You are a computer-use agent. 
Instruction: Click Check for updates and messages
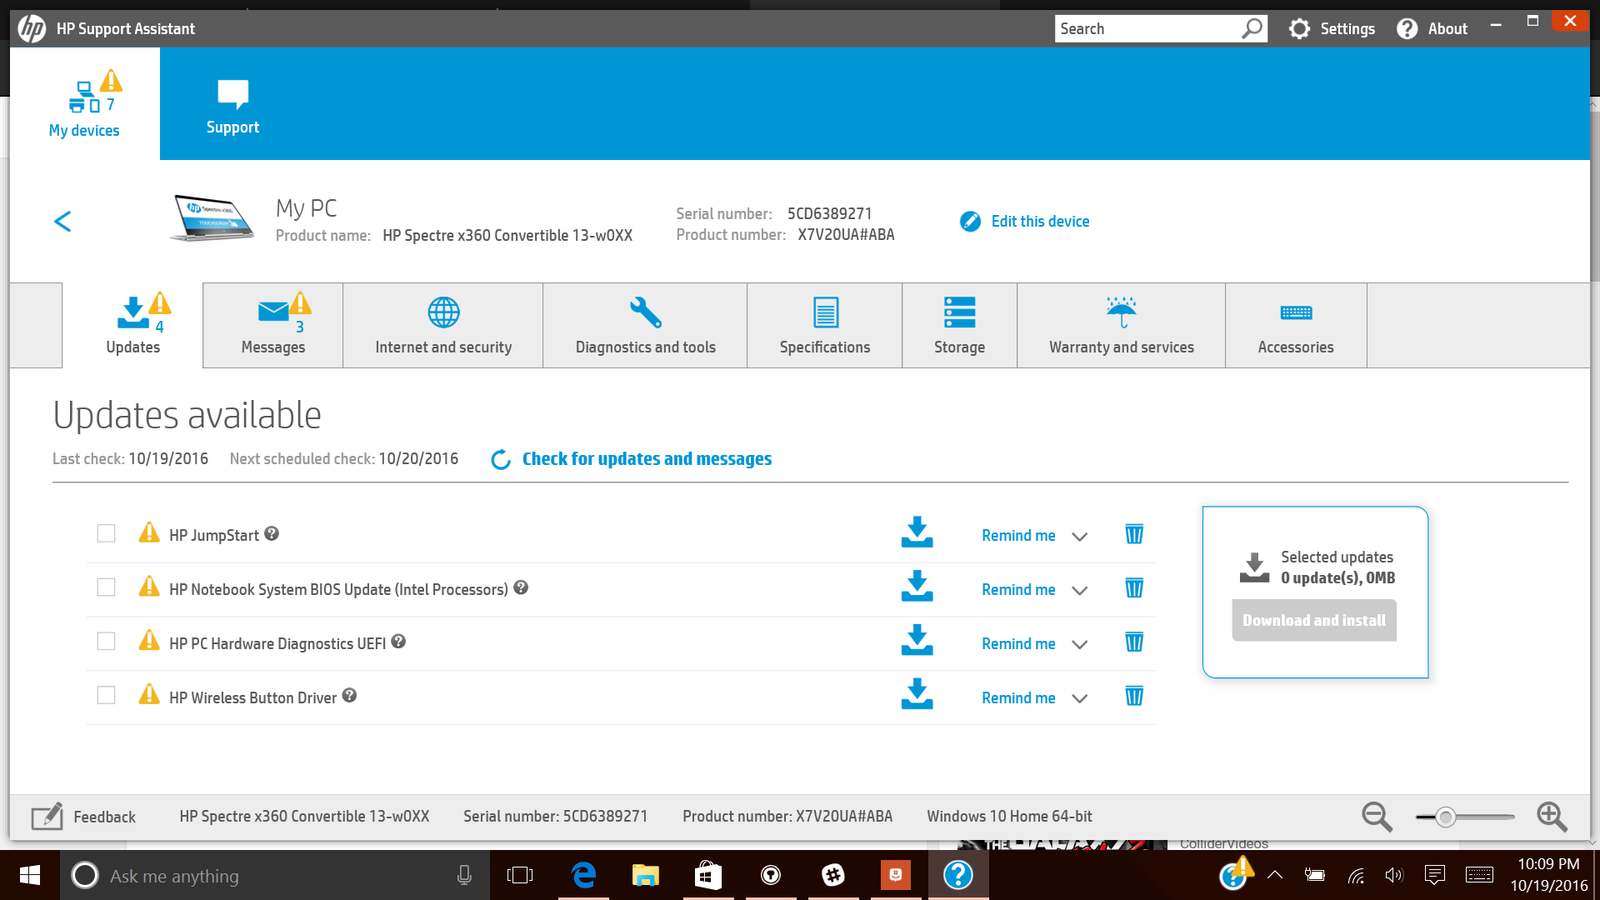pyautogui.click(x=647, y=459)
